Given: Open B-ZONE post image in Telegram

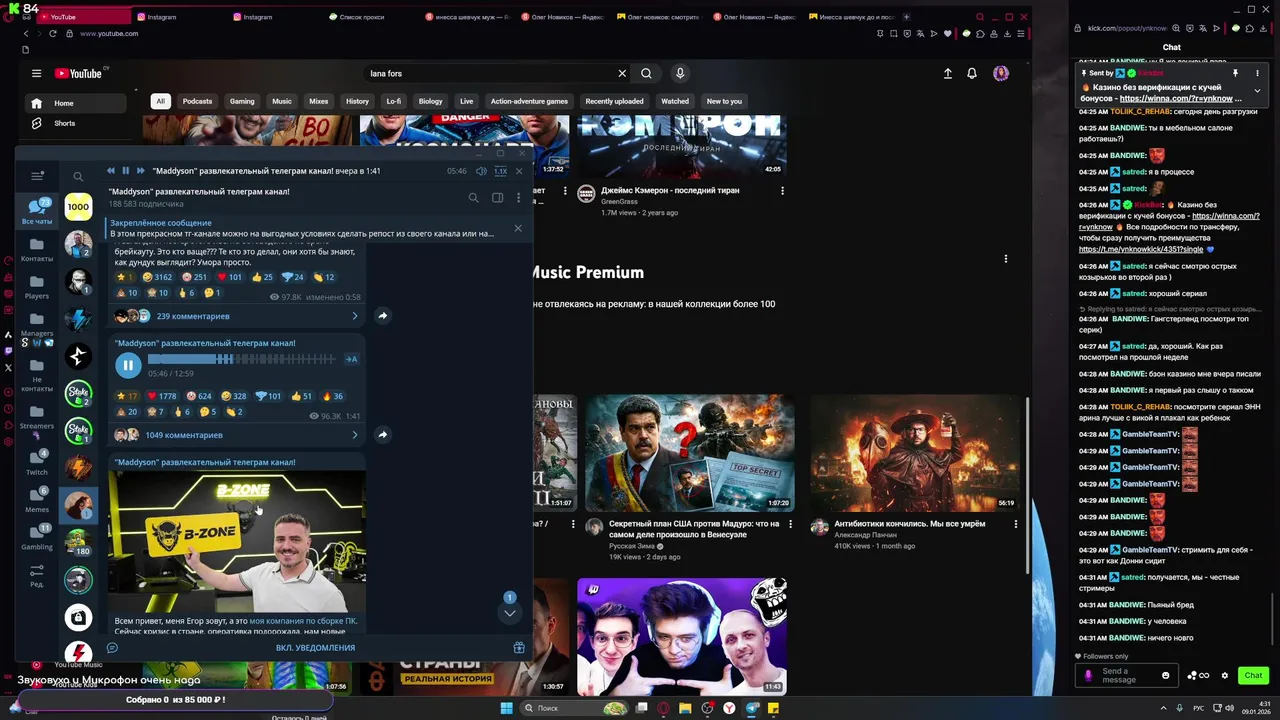Looking at the screenshot, I should (x=237, y=541).
